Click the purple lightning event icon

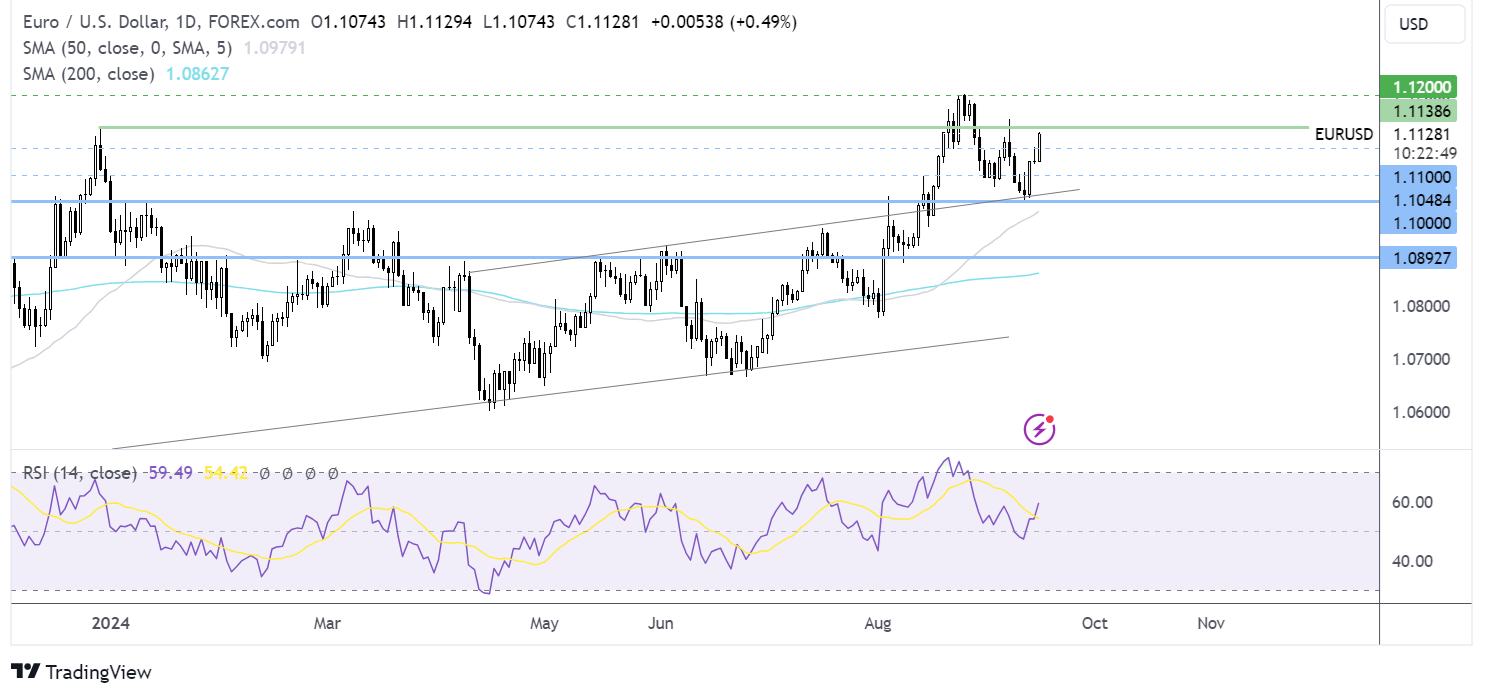1040,430
